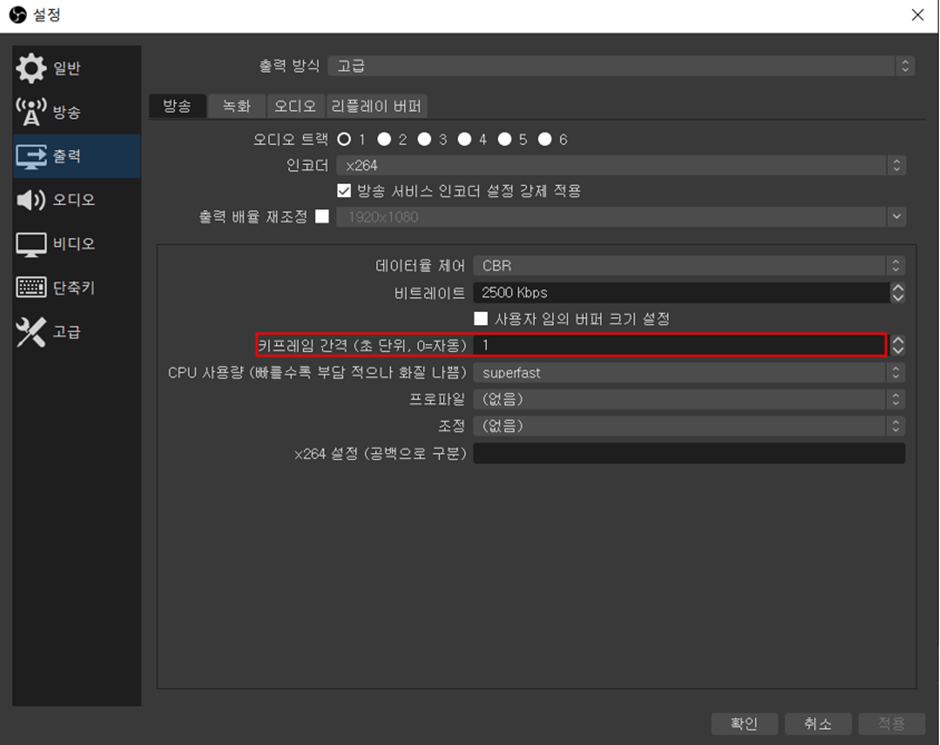The width and height of the screenshot is (940, 745).
Task: Select audio track 3 radio button
Action: (x=424, y=140)
